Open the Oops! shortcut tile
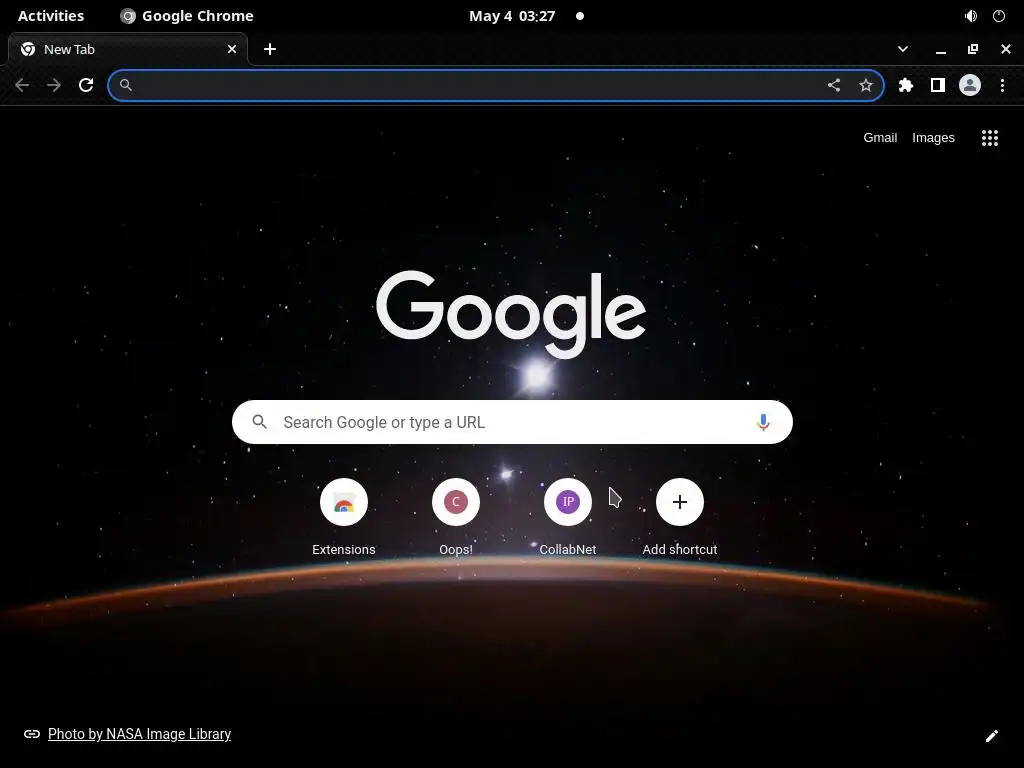 click(456, 517)
